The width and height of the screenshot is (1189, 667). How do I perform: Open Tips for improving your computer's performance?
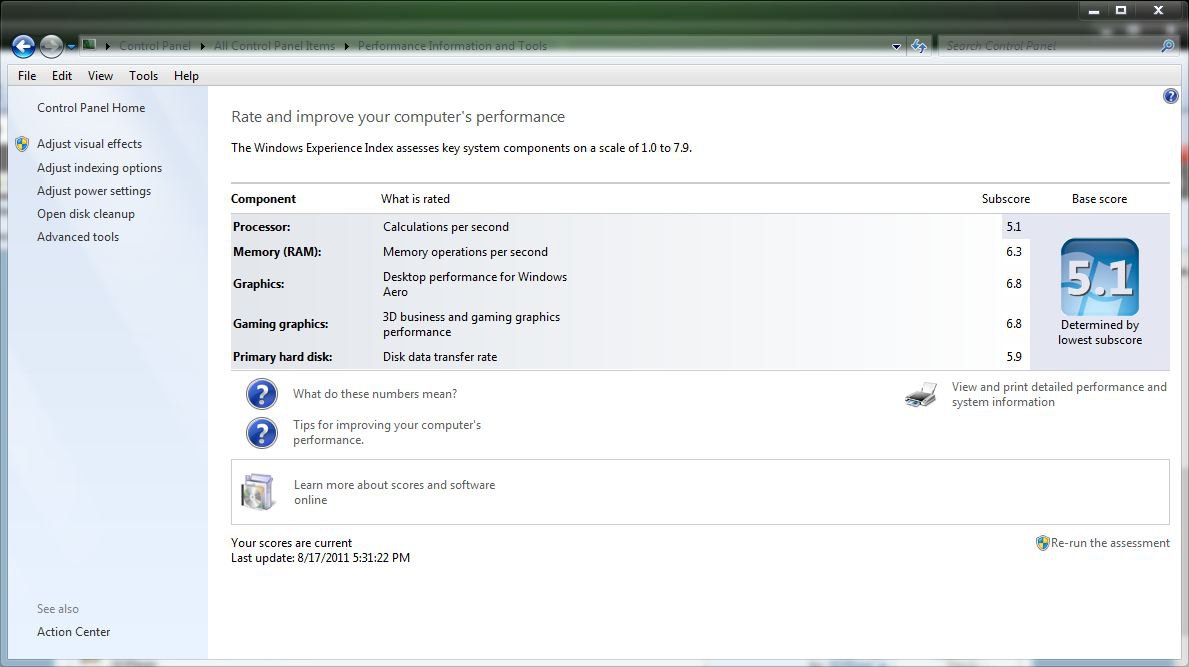(x=387, y=432)
